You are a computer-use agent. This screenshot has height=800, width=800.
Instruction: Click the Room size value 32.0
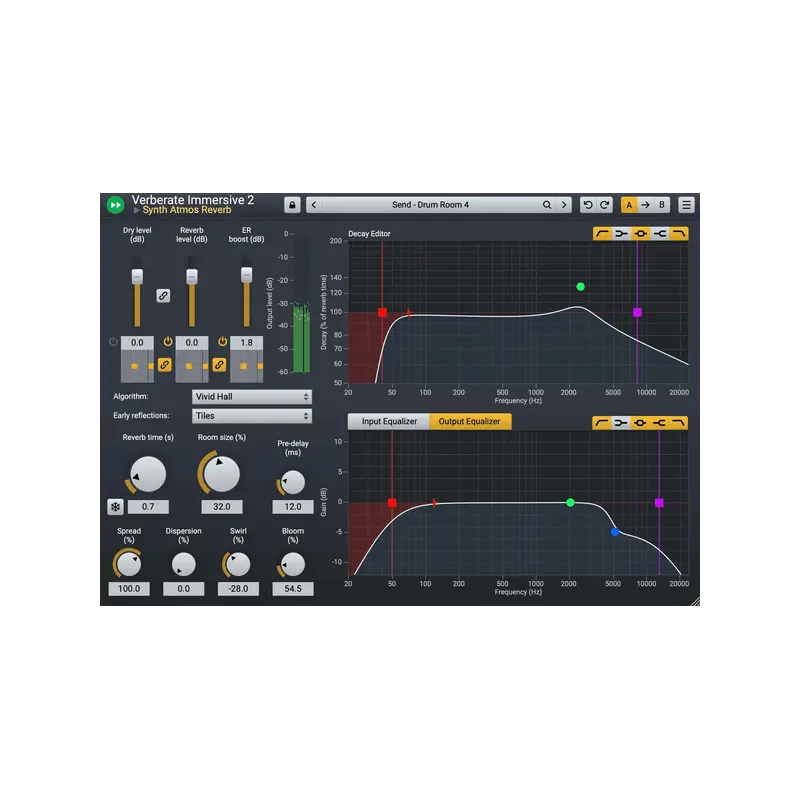coord(221,507)
